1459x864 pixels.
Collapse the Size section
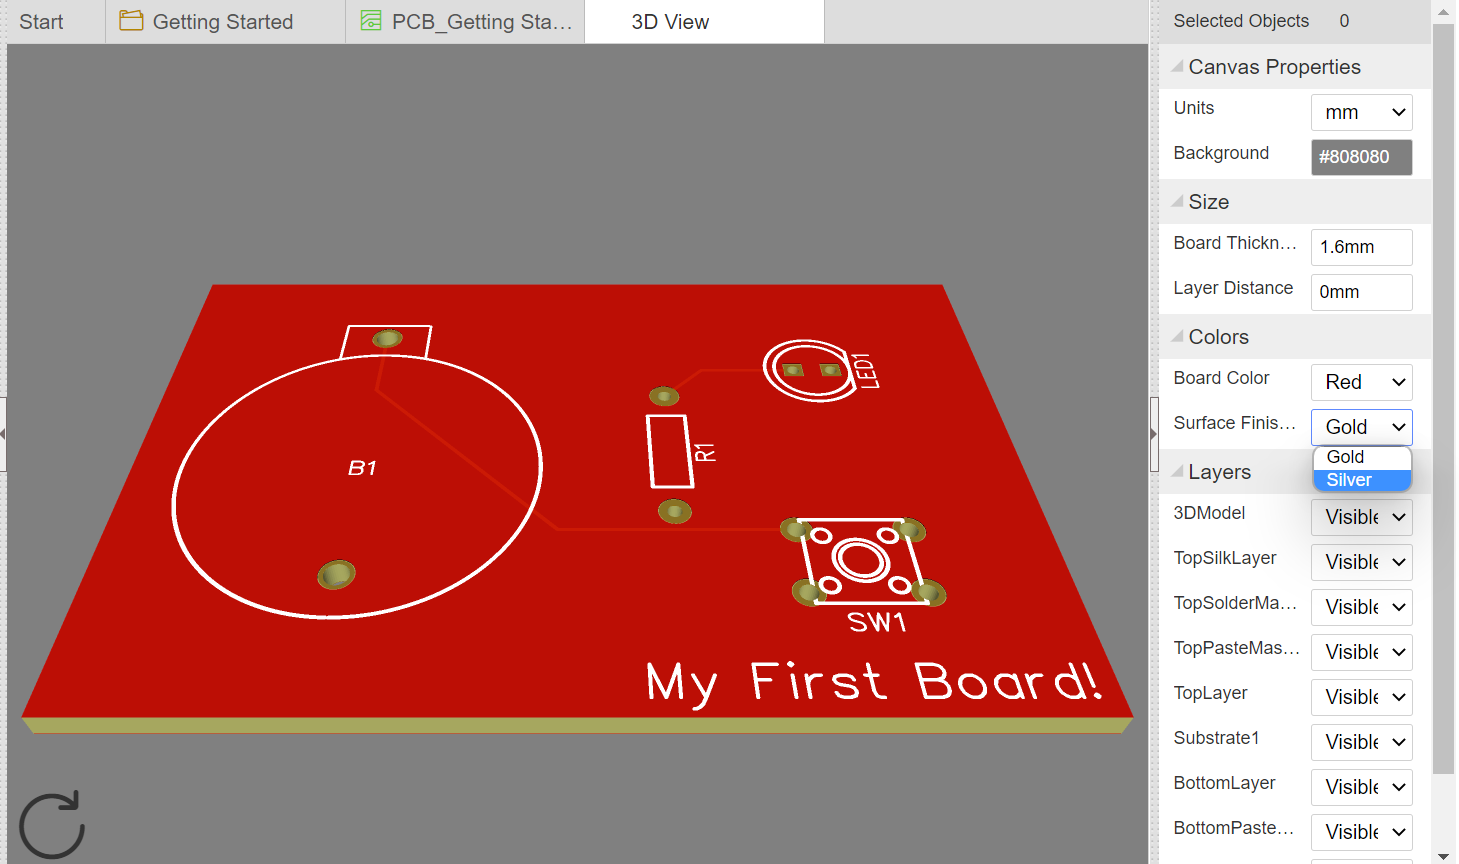pos(1178,201)
